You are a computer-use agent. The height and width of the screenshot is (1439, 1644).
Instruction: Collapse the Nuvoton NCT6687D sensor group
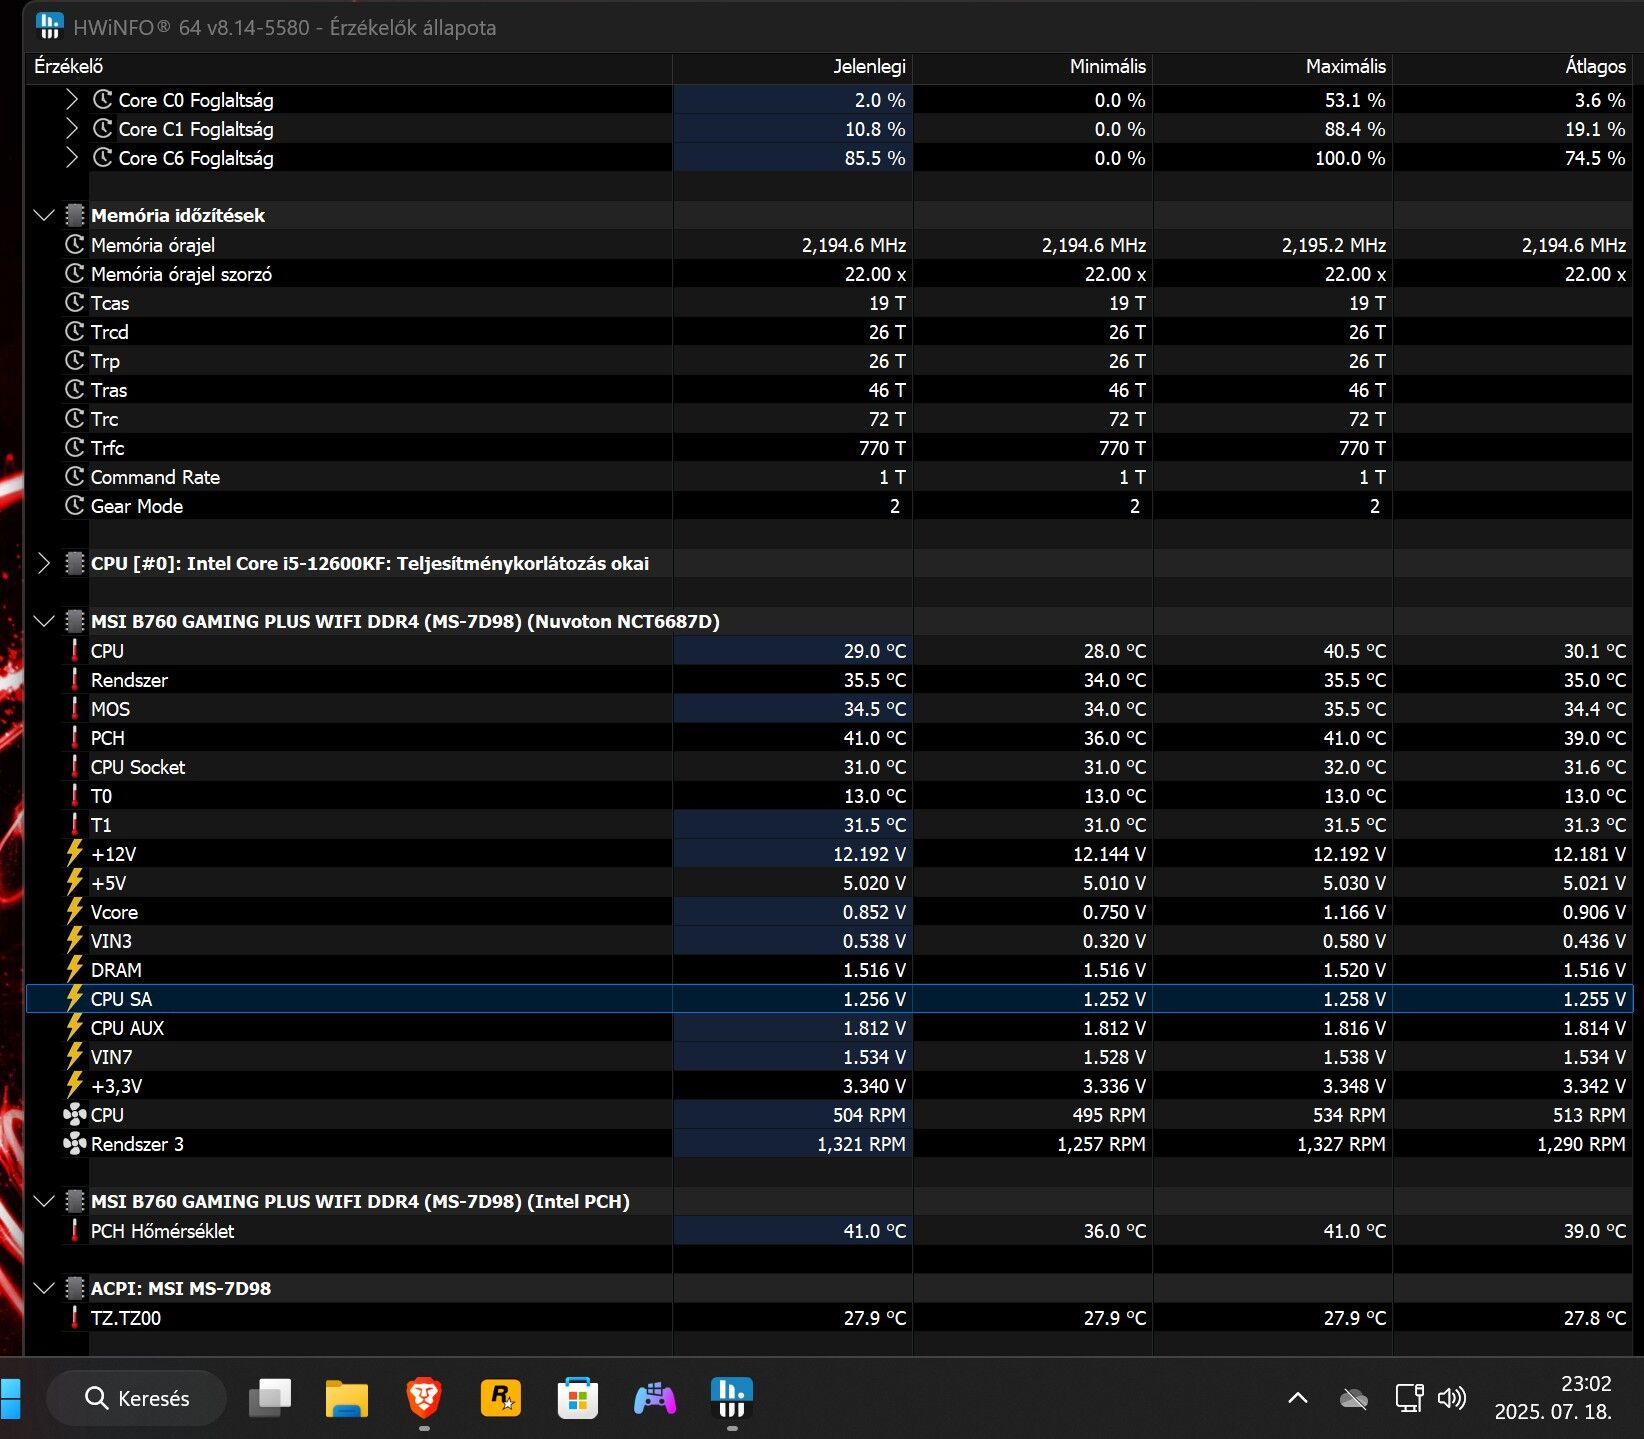(43, 621)
